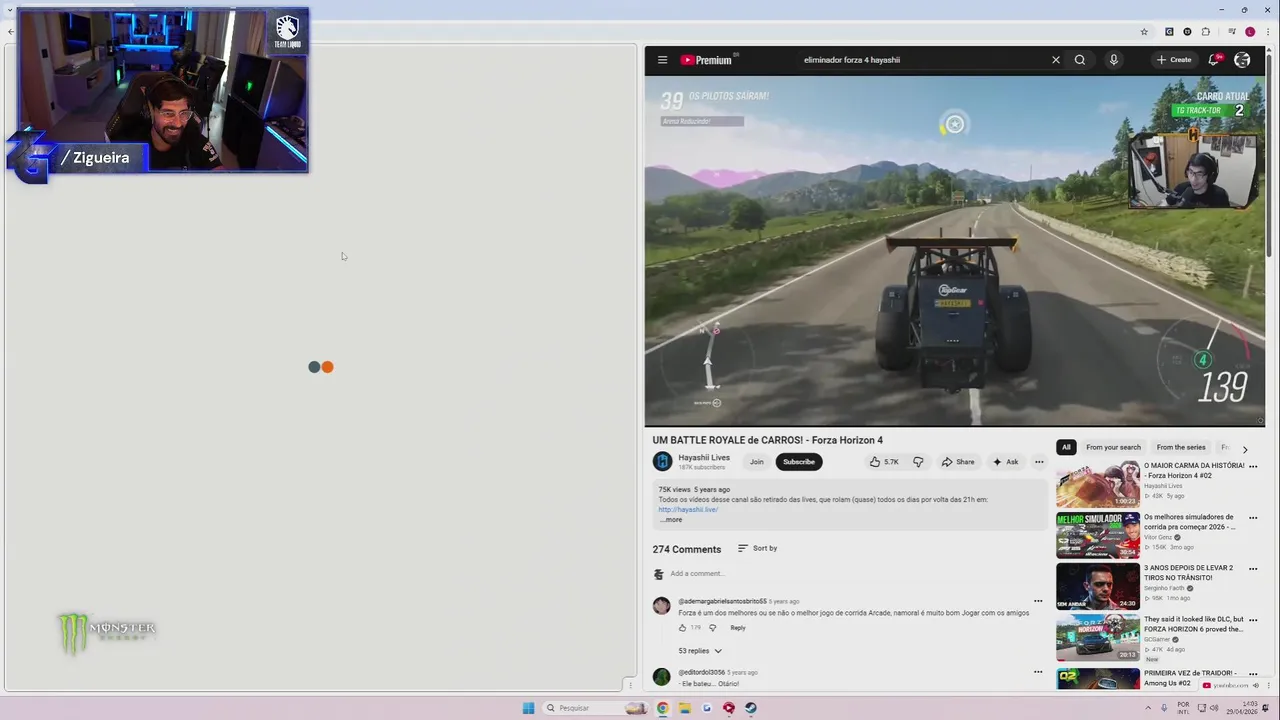Open options for 'O MAIOR CARMA' video

pyautogui.click(x=1253, y=467)
